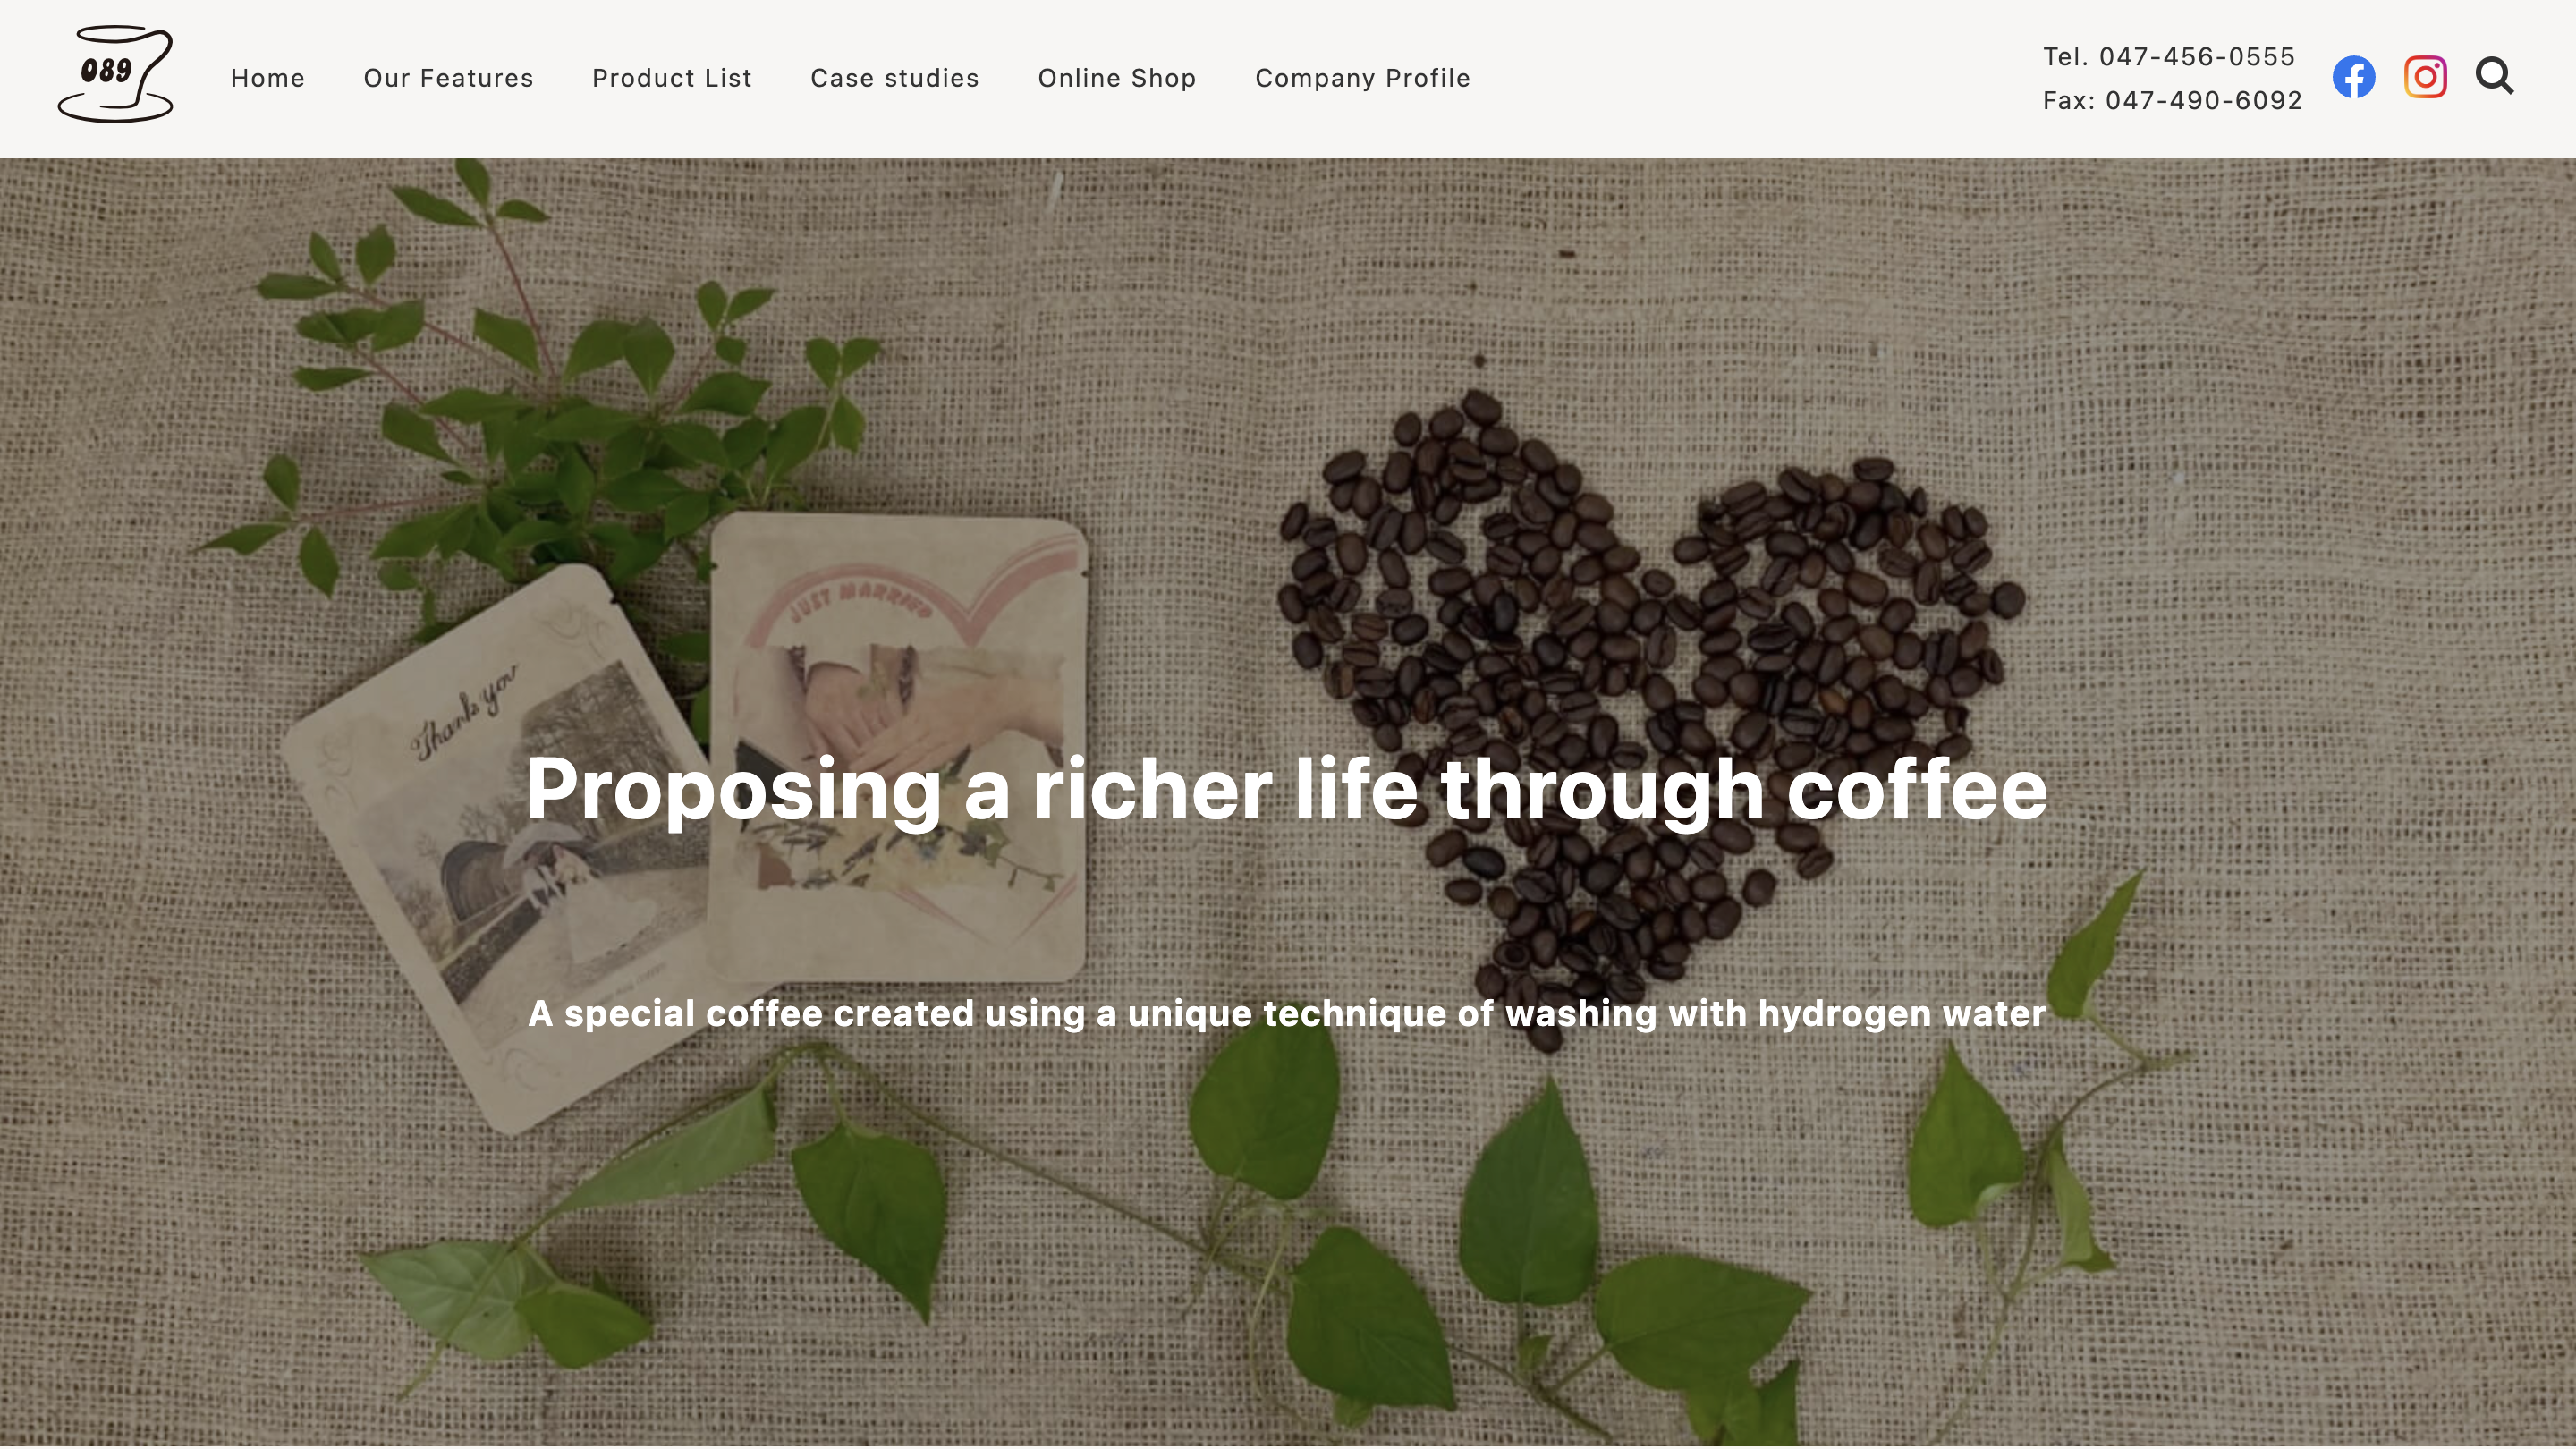The height and width of the screenshot is (1449, 2576).
Task: Click the Fax: 047-490-6092 number
Action: click(x=2172, y=100)
